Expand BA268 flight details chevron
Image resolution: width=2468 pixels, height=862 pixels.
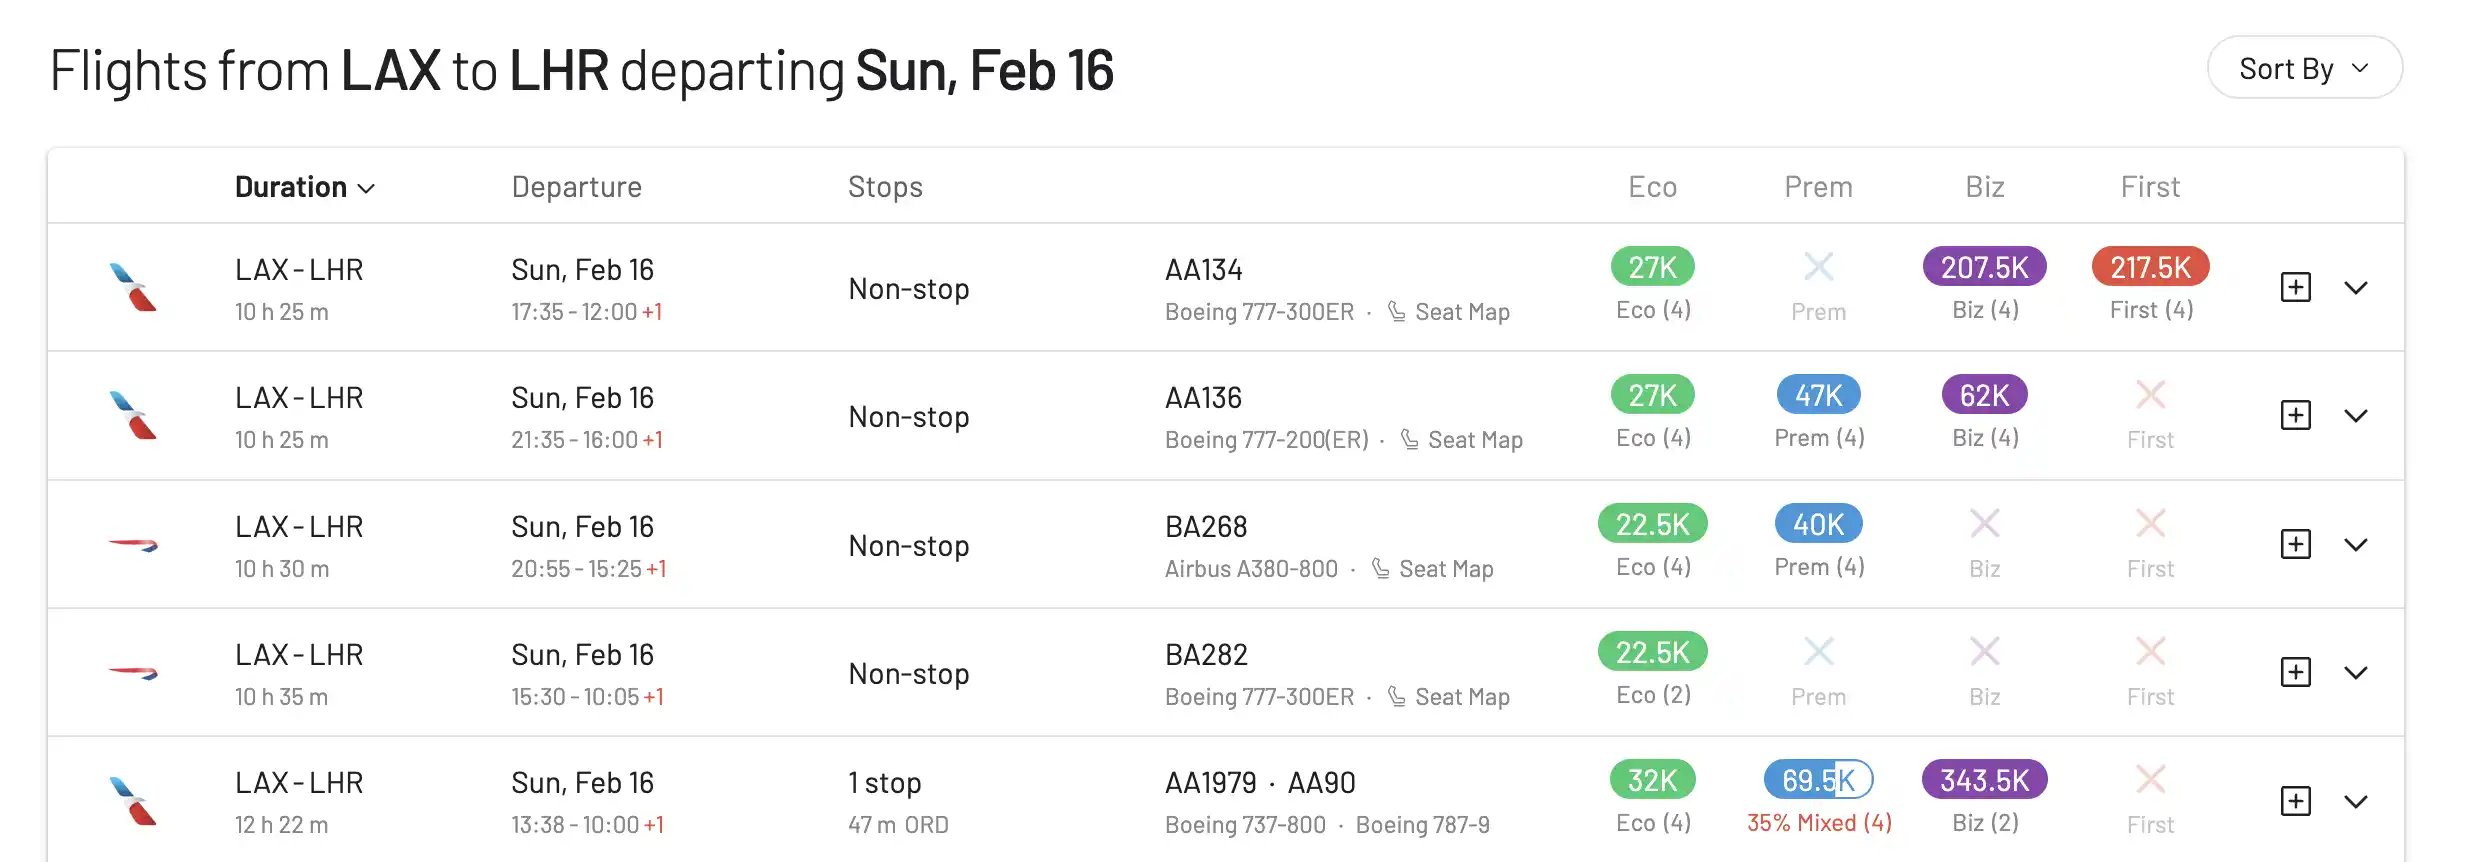click(x=2355, y=545)
